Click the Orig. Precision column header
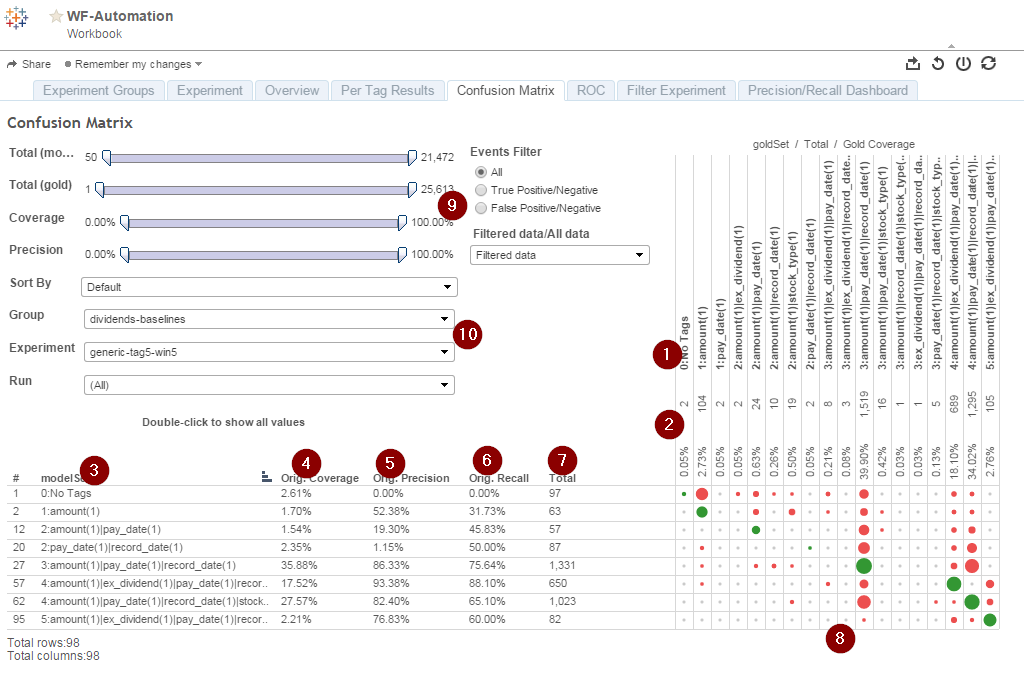1024x674 pixels. click(x=411, y=478)
